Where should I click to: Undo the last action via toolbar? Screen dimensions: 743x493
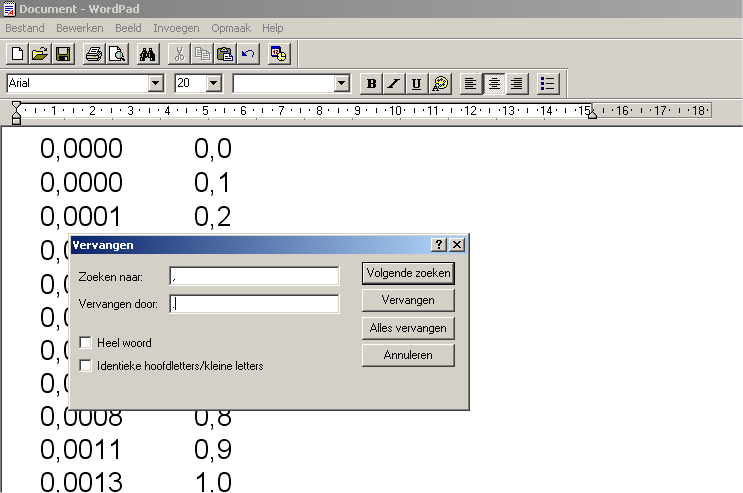[x=248, y=54]
